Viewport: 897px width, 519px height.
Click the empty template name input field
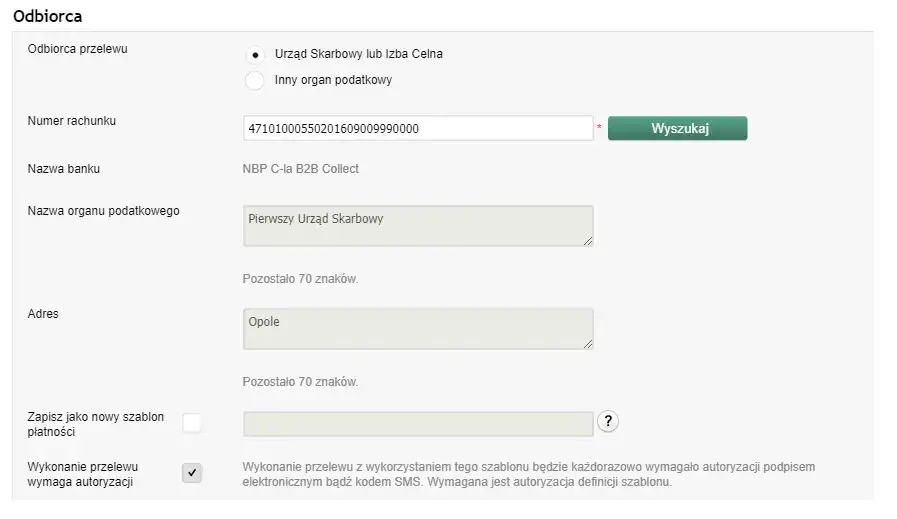tap(418, 424)
